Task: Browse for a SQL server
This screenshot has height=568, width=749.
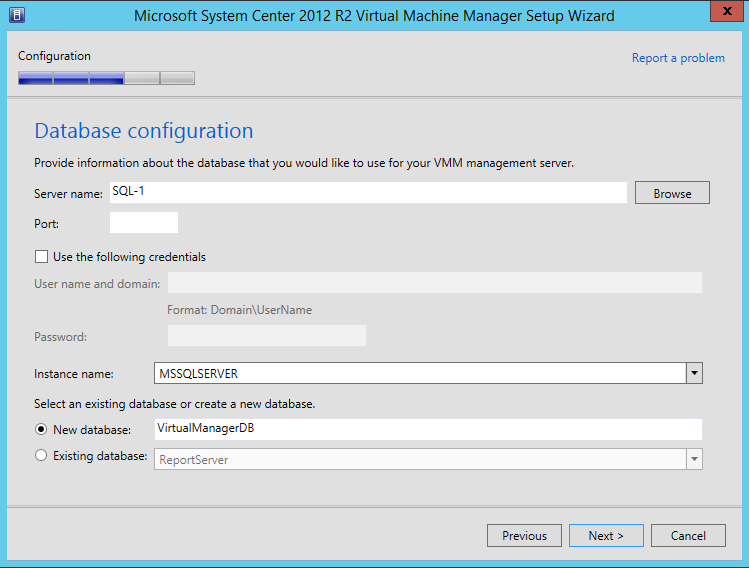Action: click(x=672, y=193)
